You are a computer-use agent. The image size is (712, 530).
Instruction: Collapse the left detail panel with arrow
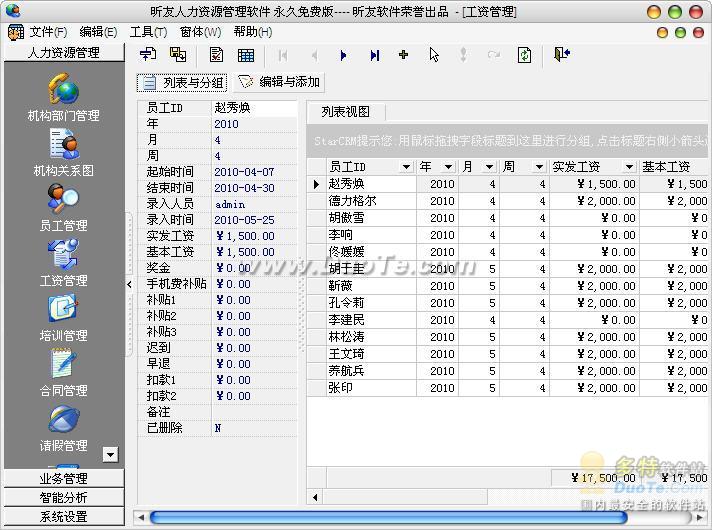pyautogui.click(x=129, y=285)
